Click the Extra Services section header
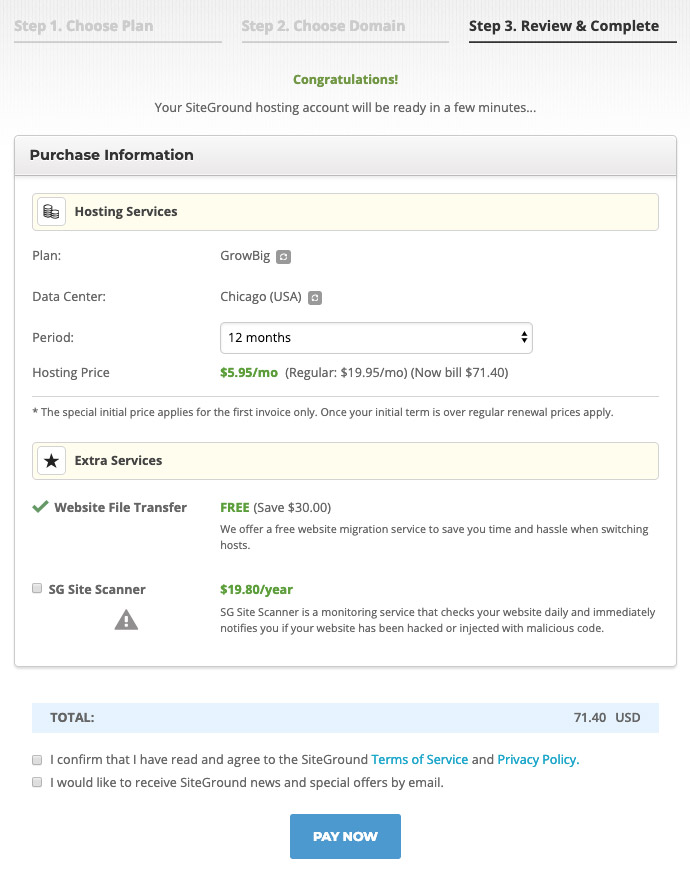This screenshot has width=690, height=890. [345, 461]
